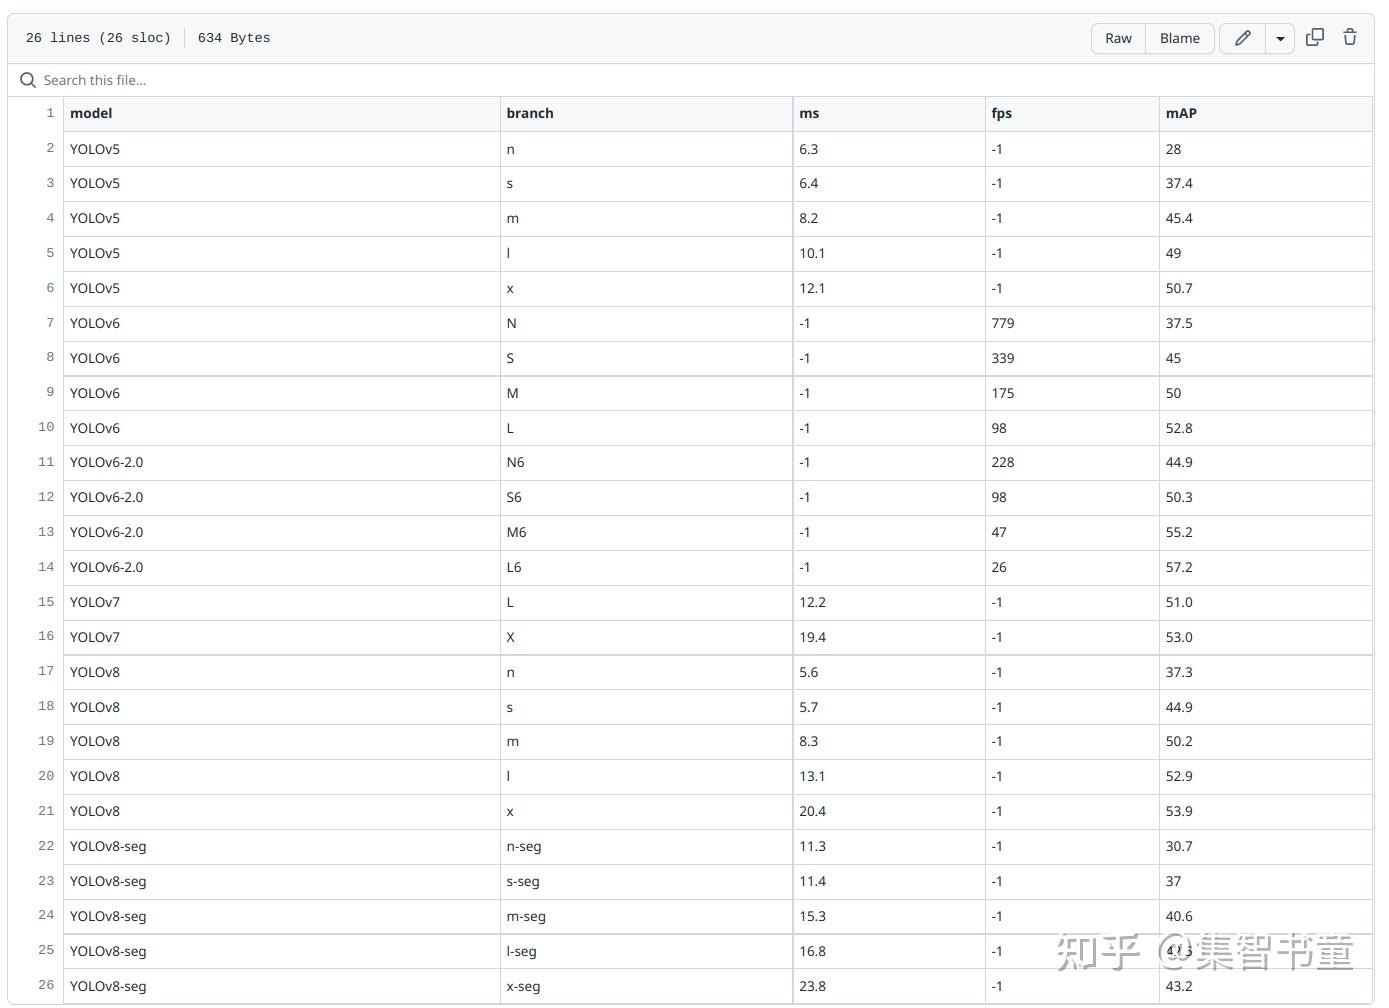
Task: Select the "branch" column header
Action: (x=530, y=113)
